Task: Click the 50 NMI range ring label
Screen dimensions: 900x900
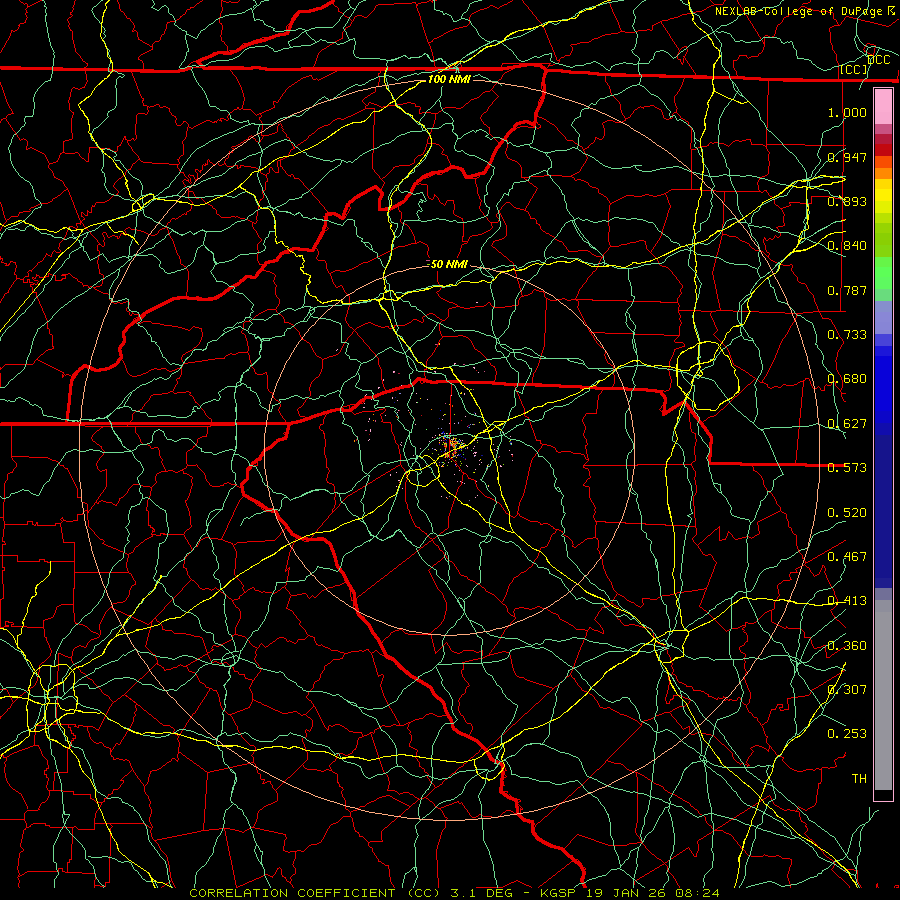Action: coord(449,265)
